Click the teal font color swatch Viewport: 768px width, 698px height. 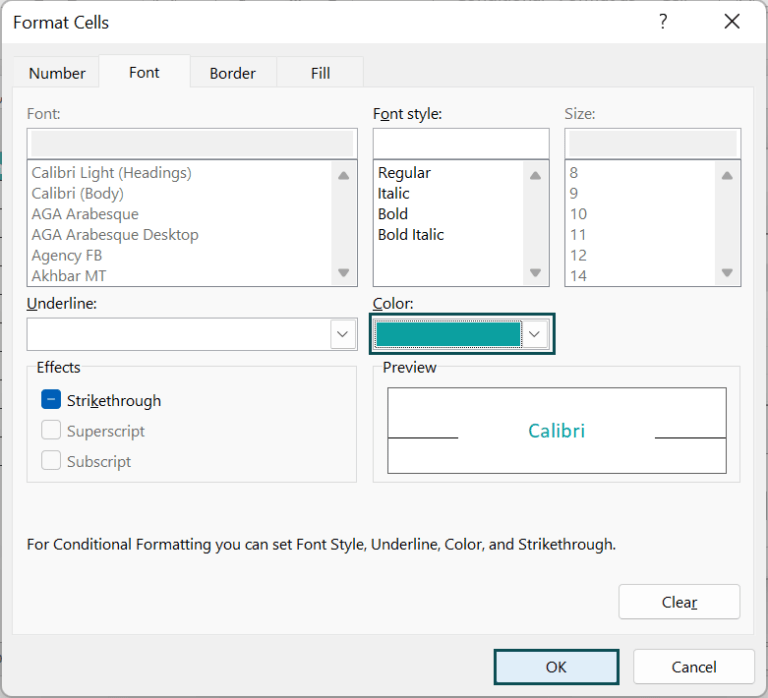(448, 334)
